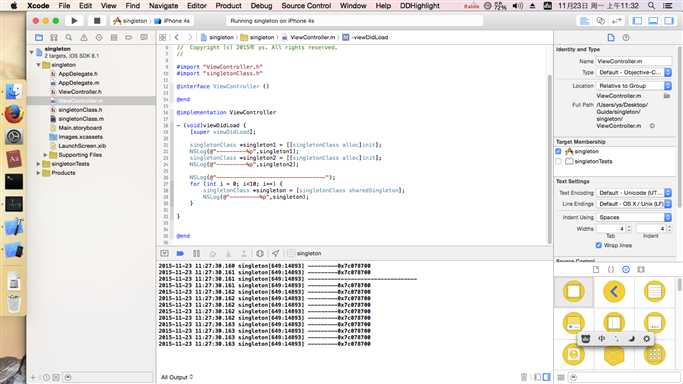Open related items grid icon in editor
The width and height of the screenshot is (683, 384).
point(162,37)
